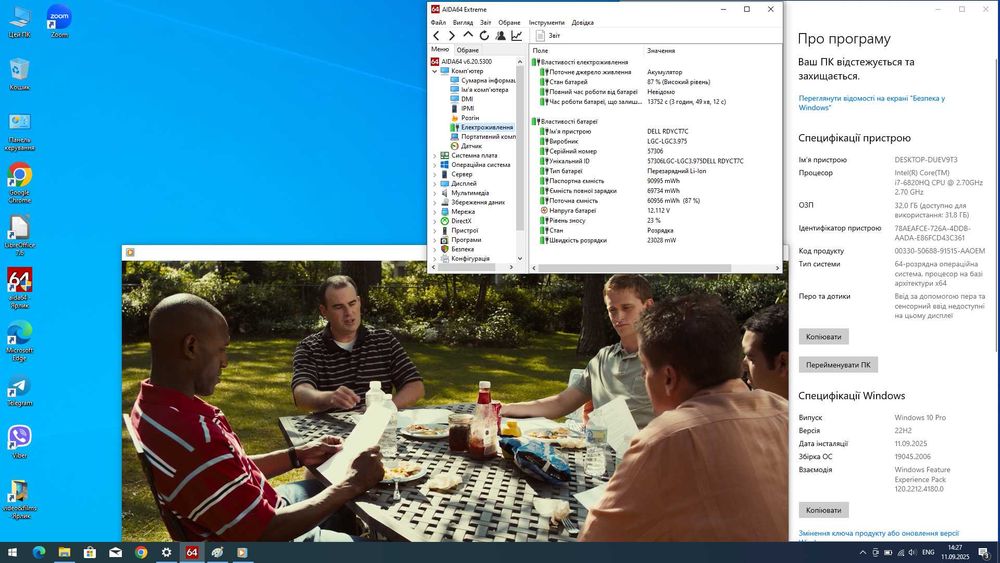Open Settings gear on the taskbar
The height and width of the screenshot is (563, 1000).
[166, 552]
